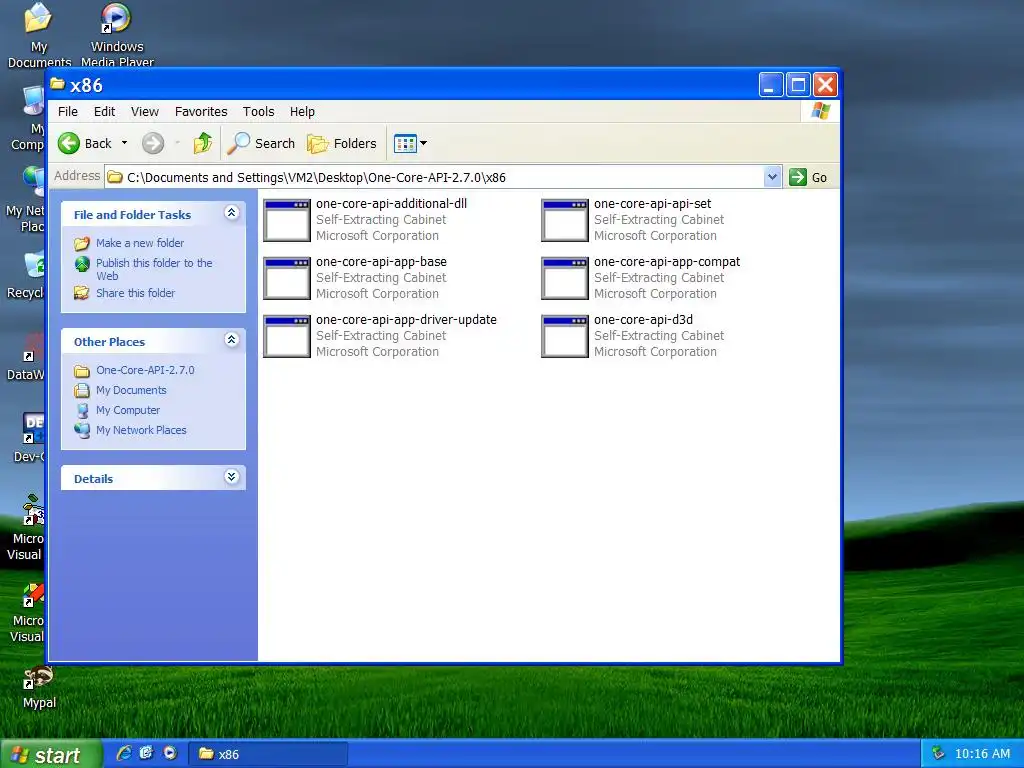Select one-core-api-d3d file icon
1024x768 pixels.
tap(565, 336)
